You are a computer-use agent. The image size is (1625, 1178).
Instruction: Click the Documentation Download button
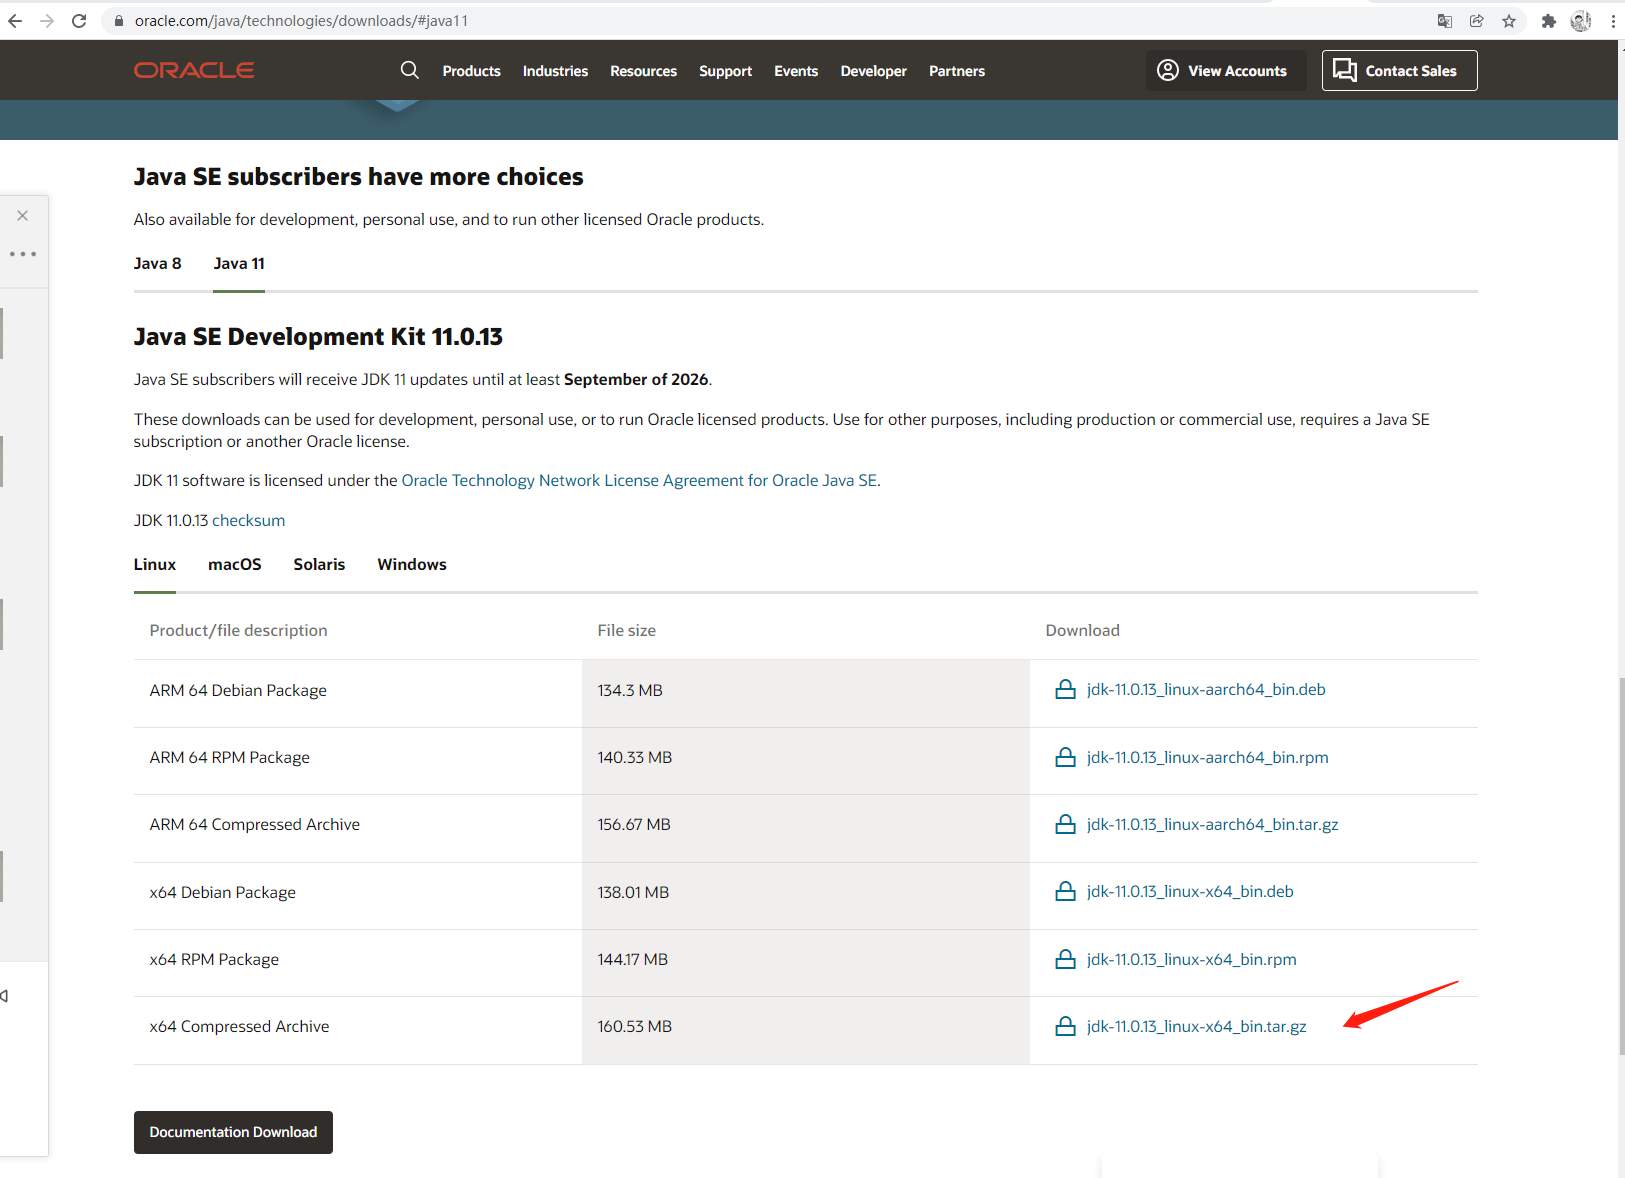click(233, 1132)
